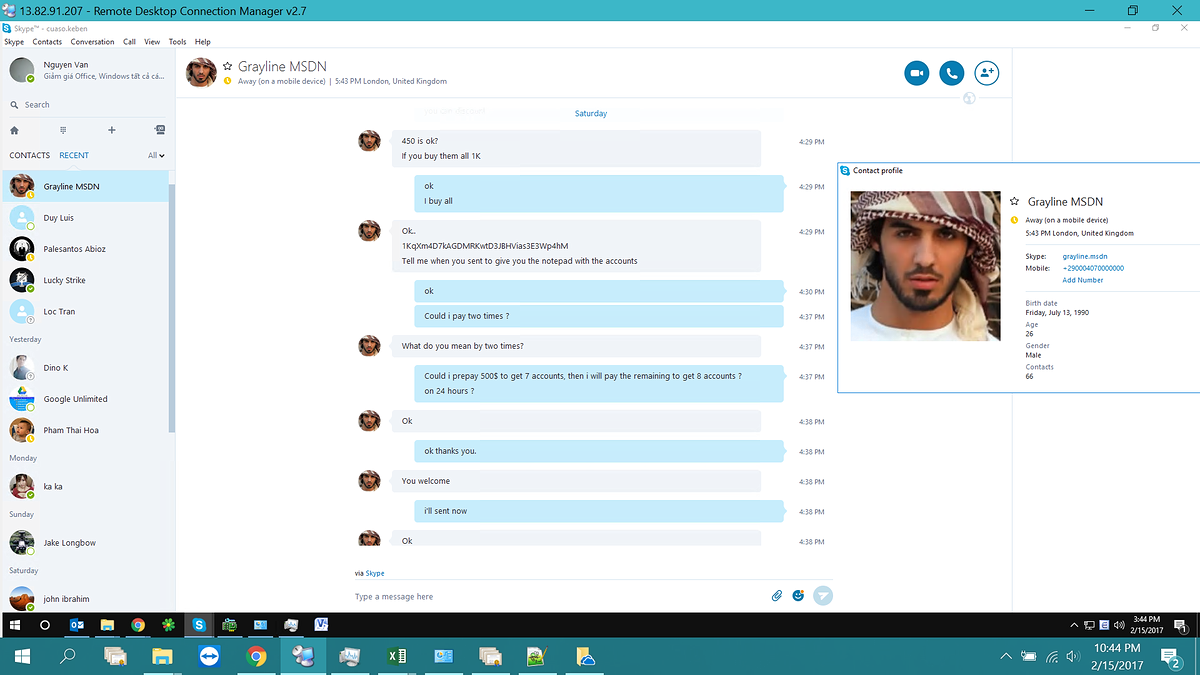Click the send message arrow button

[823, 596]
